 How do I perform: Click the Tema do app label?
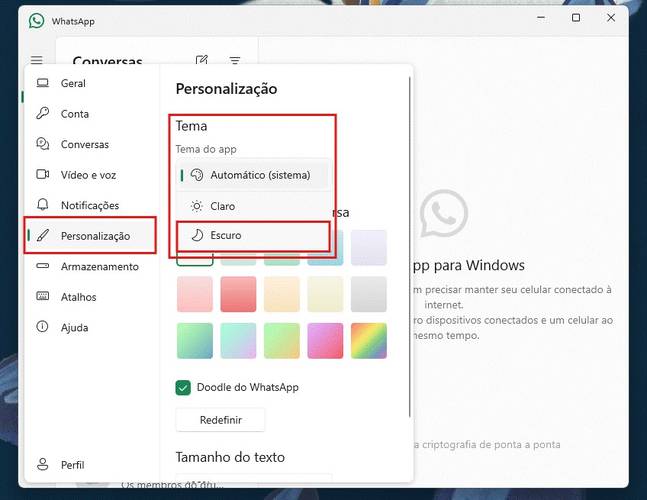point(206,149)
